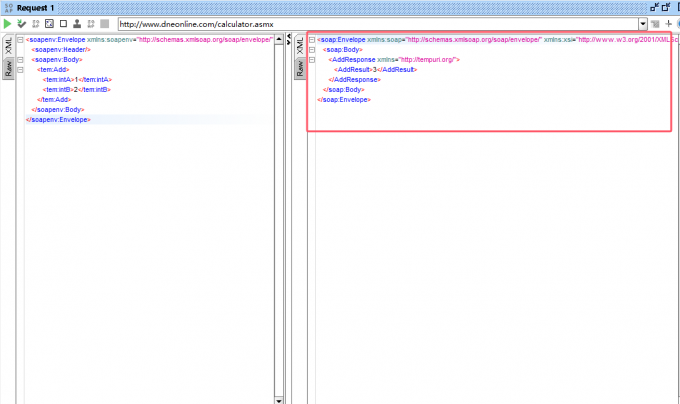This screenshot has width=680, height=404.
Task: Click request editor scrollbar up arrow
Action: tap(279, 40)
